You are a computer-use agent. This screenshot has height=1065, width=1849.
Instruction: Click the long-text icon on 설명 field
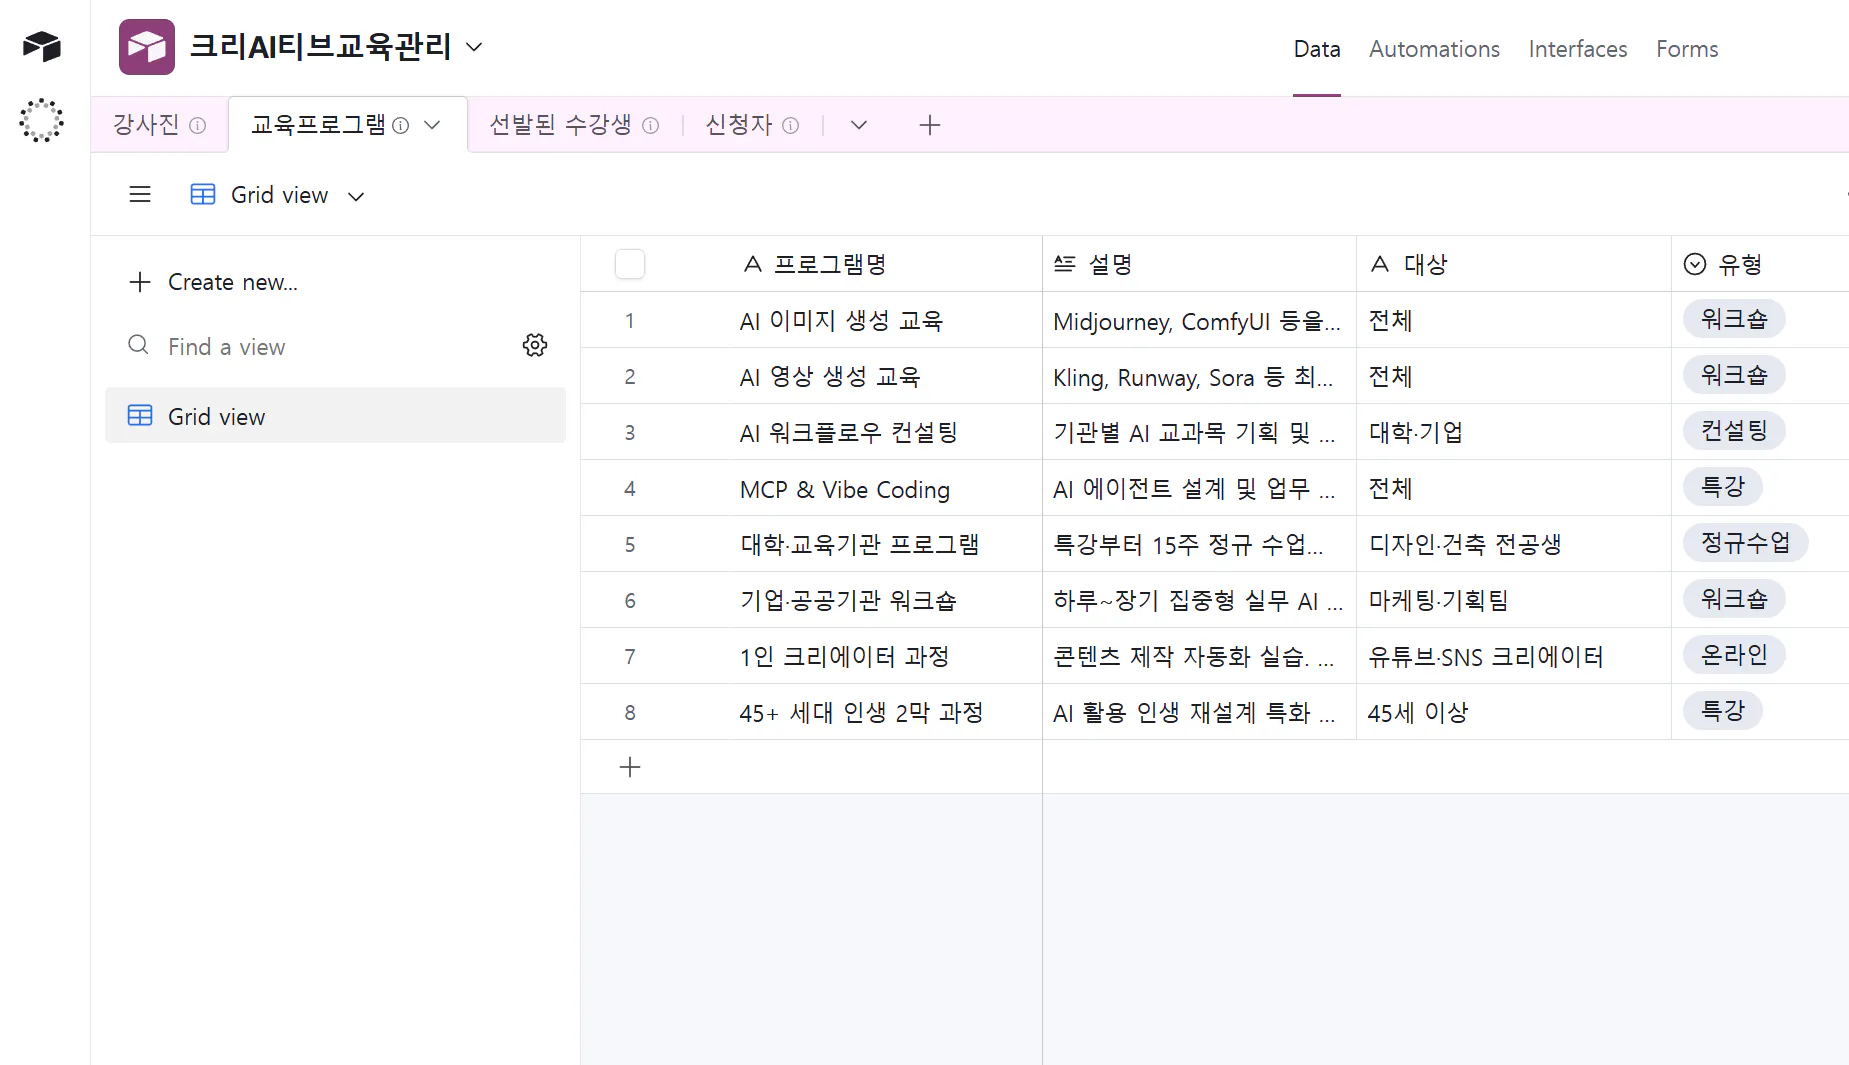[x=1063, y=263]
